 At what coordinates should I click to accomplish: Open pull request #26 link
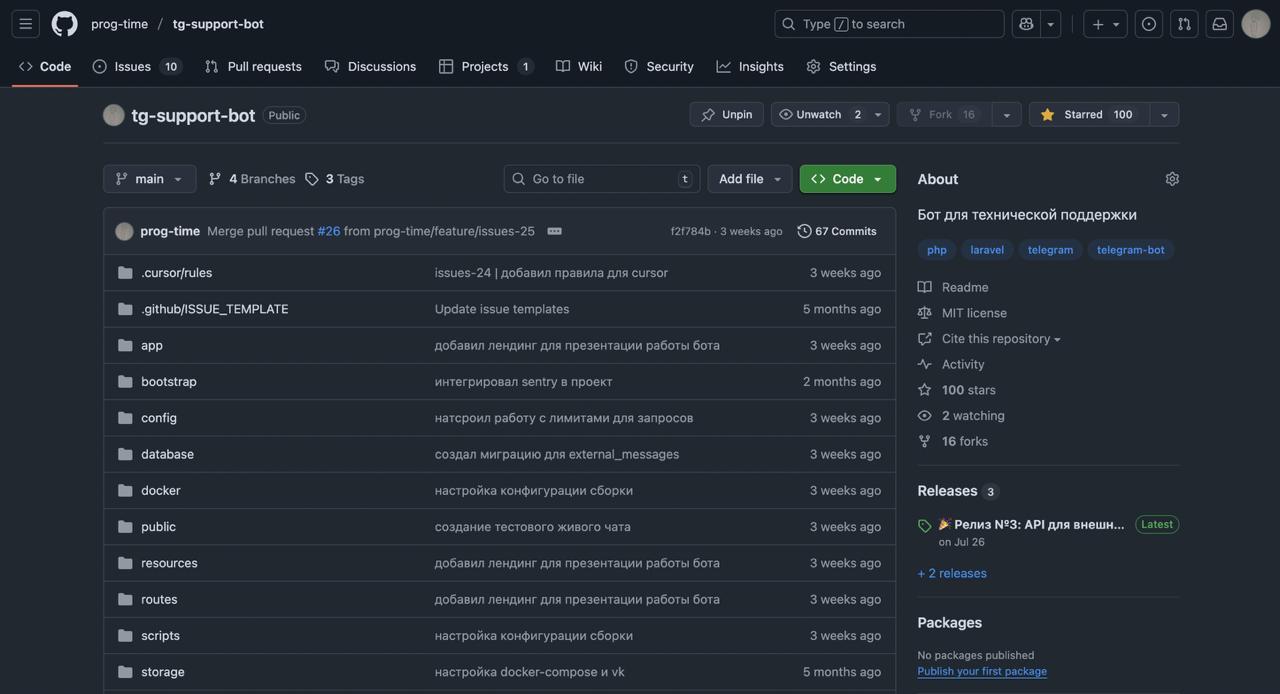click(329, 231)
